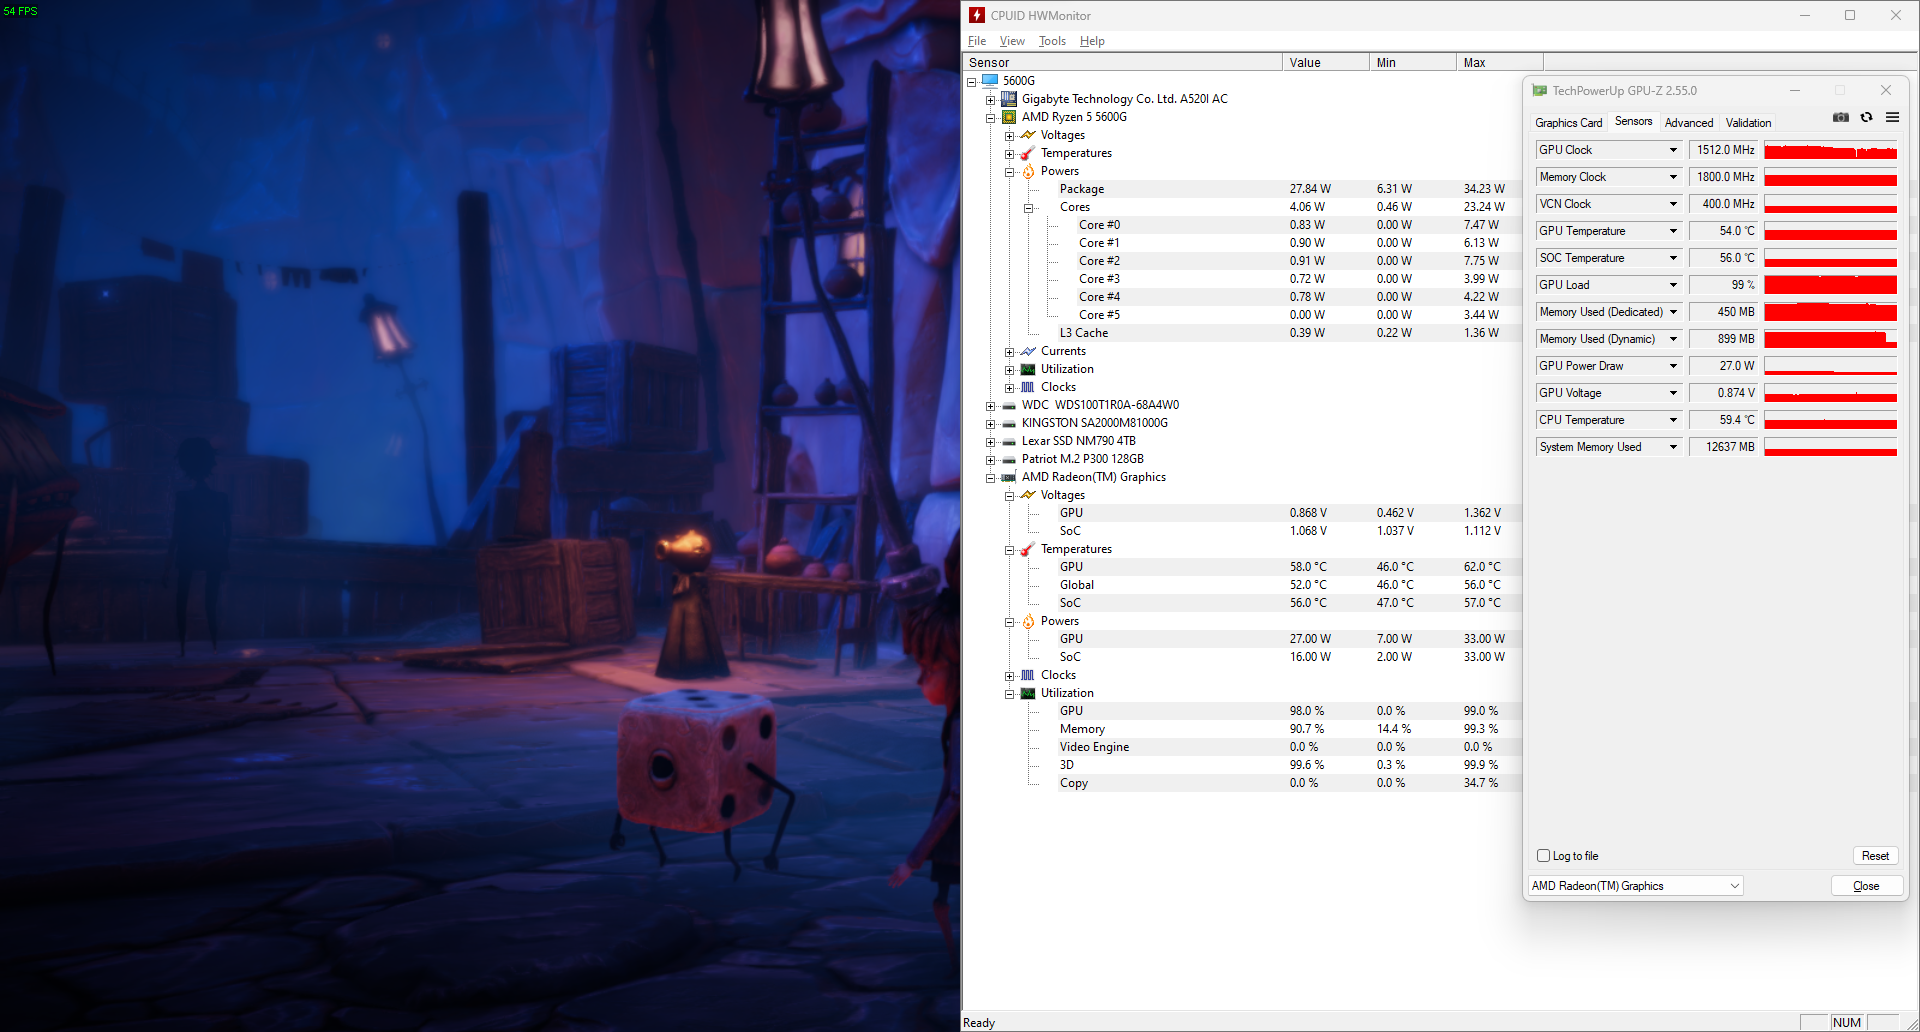Open the Memory Clock sensor dropdown
The height and width of the screenshot is (1032, 1920).
pyautogui.click(x=1673, y=177)
